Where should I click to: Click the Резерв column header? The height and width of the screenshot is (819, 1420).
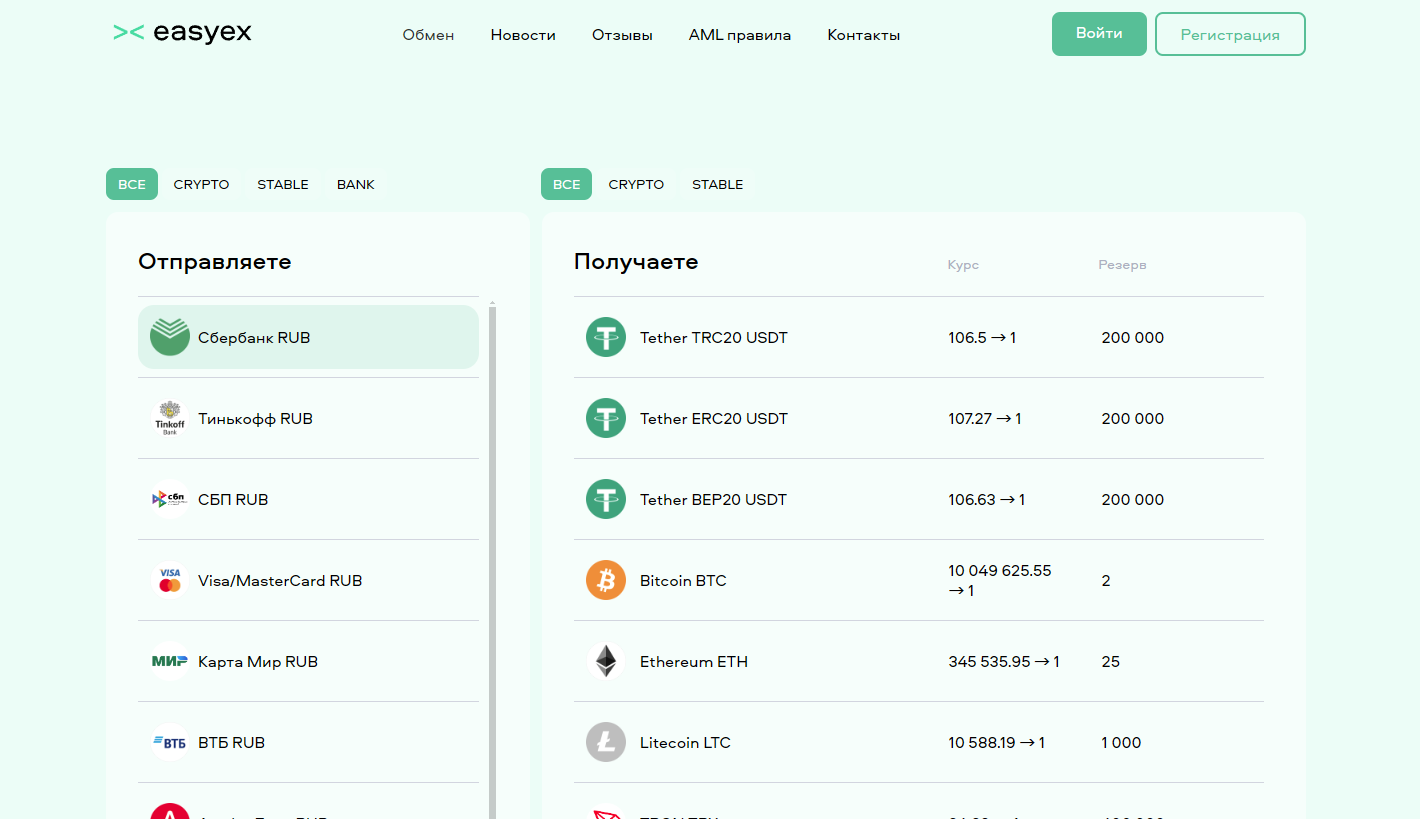(x=1122, y=265)
